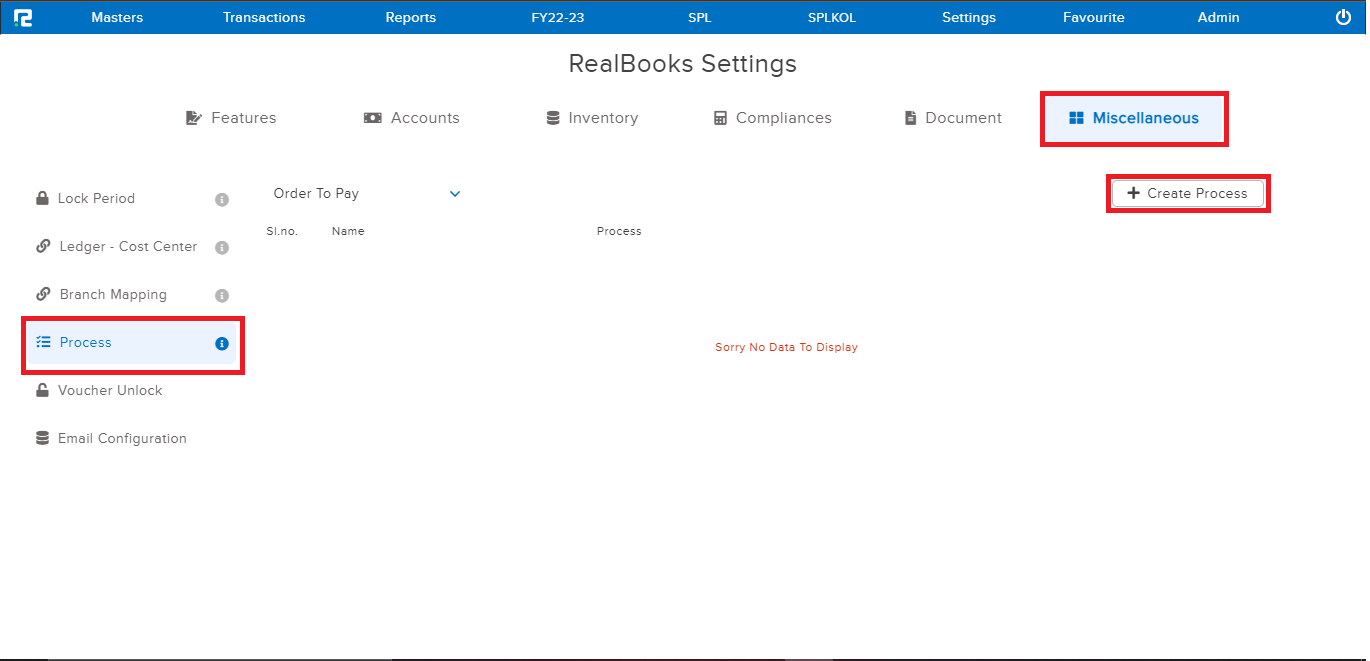This screenshot has width=1370, height=661.
Task: Open Email Configuration from the sidebar
Action: pyautogui.click(x=121, y=439)
